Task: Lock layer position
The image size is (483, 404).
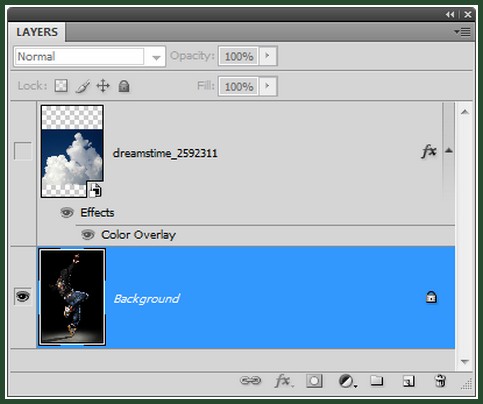Action: 103,86
